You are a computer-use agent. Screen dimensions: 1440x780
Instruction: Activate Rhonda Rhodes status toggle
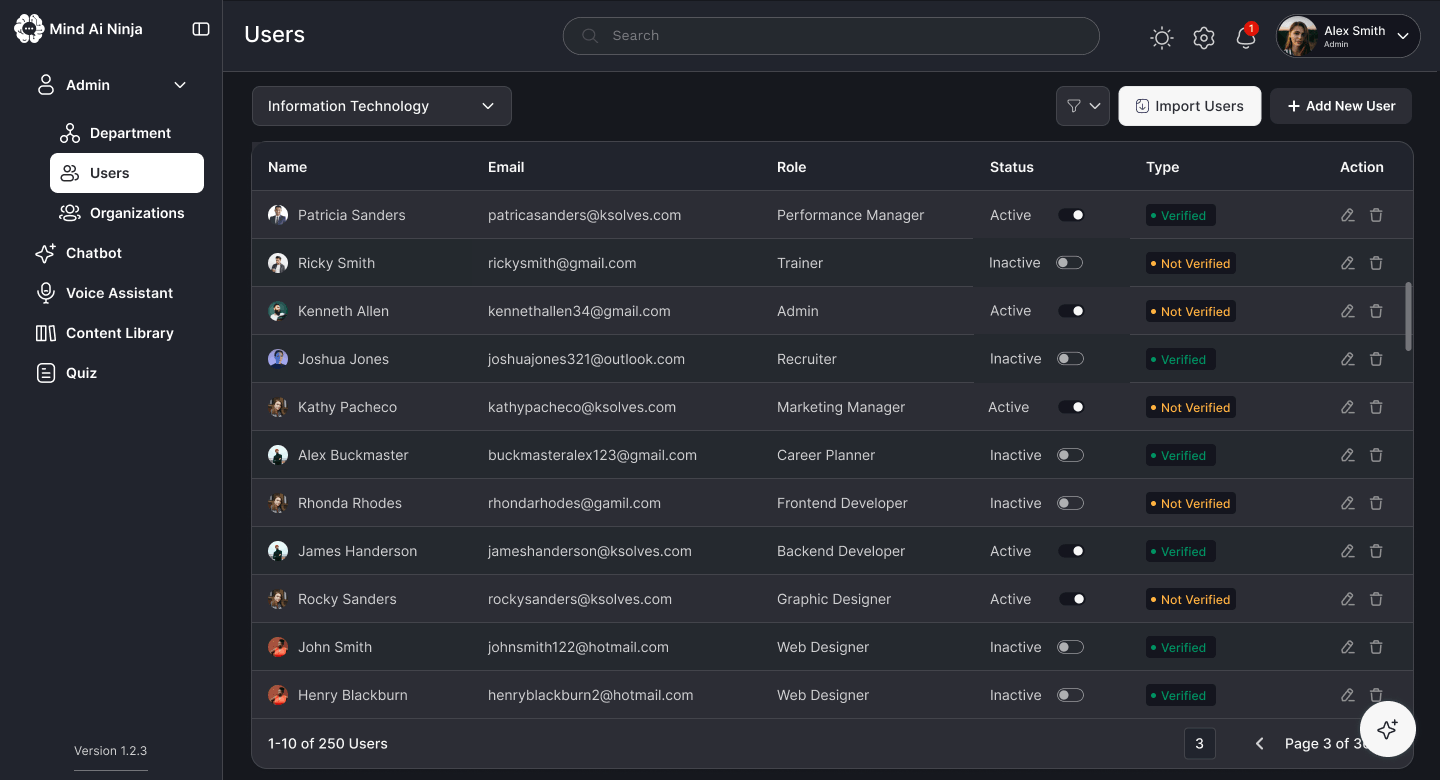pos(1070,503)
